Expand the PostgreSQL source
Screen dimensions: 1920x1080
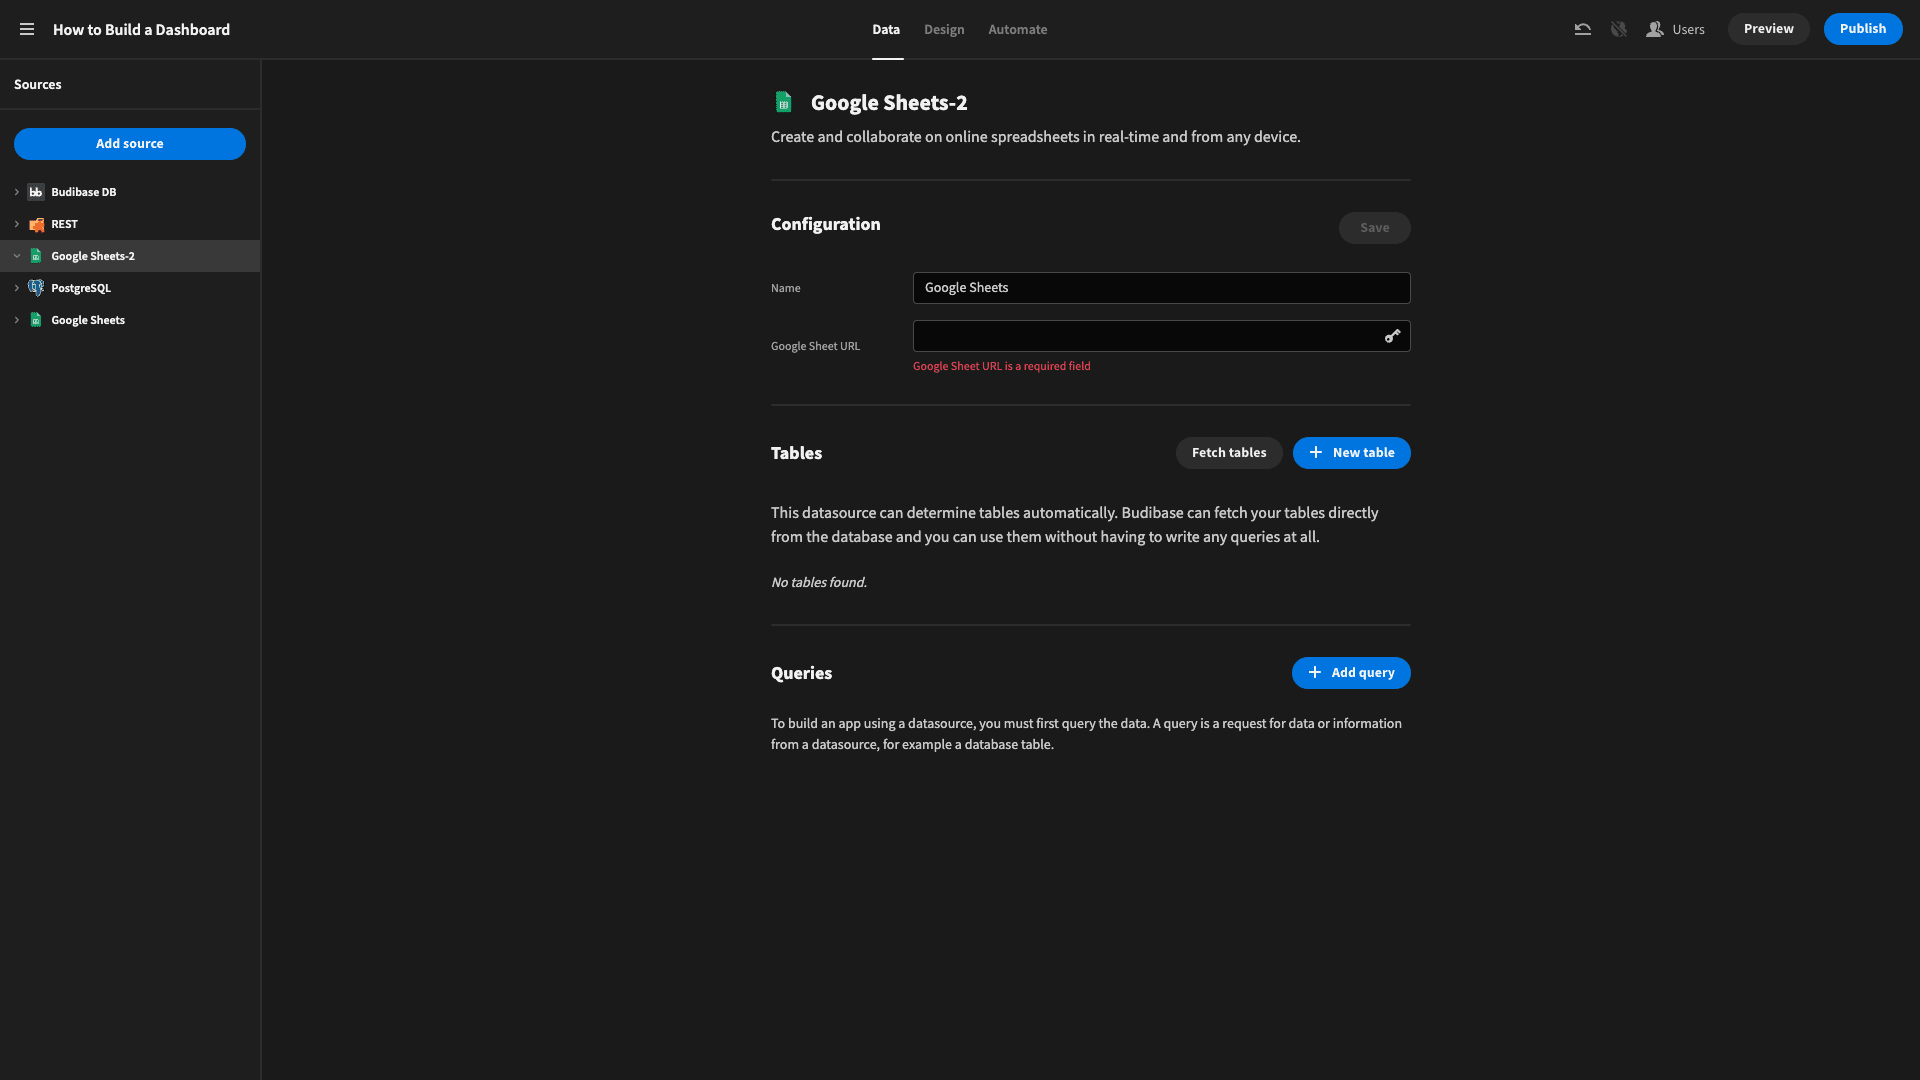click(x=16, y=288)
